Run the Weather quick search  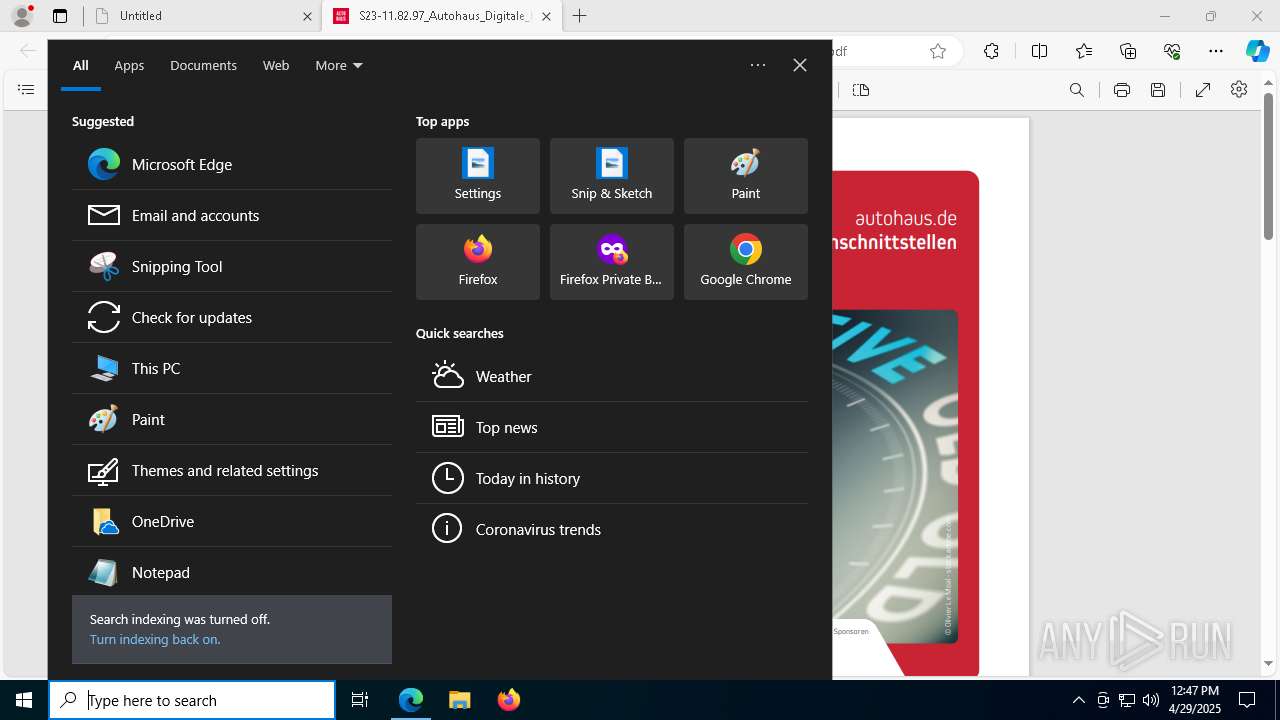[x=612, y=376]
